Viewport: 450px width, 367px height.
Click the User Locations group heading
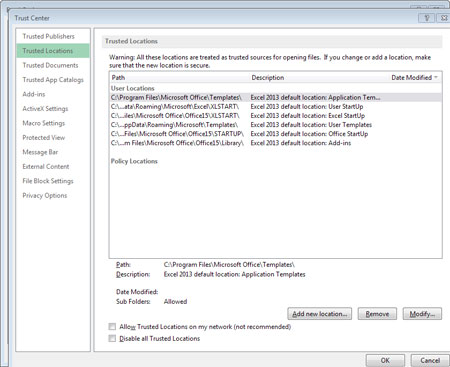132,88
